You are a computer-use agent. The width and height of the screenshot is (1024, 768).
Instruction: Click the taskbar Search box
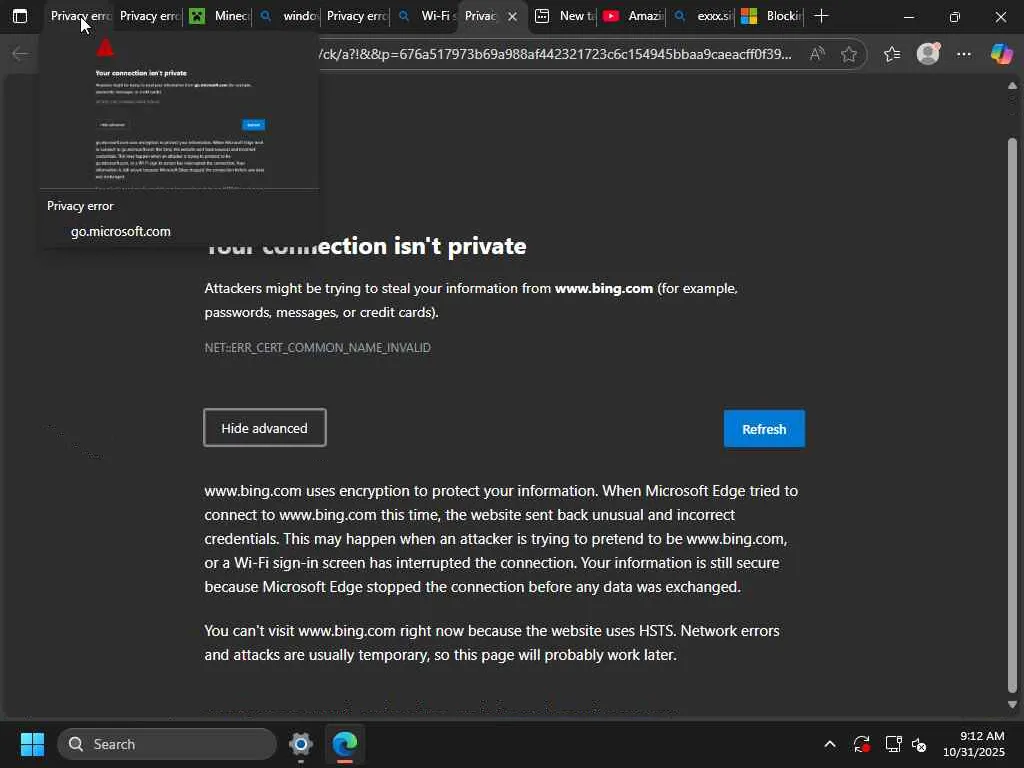pos(167,744)
